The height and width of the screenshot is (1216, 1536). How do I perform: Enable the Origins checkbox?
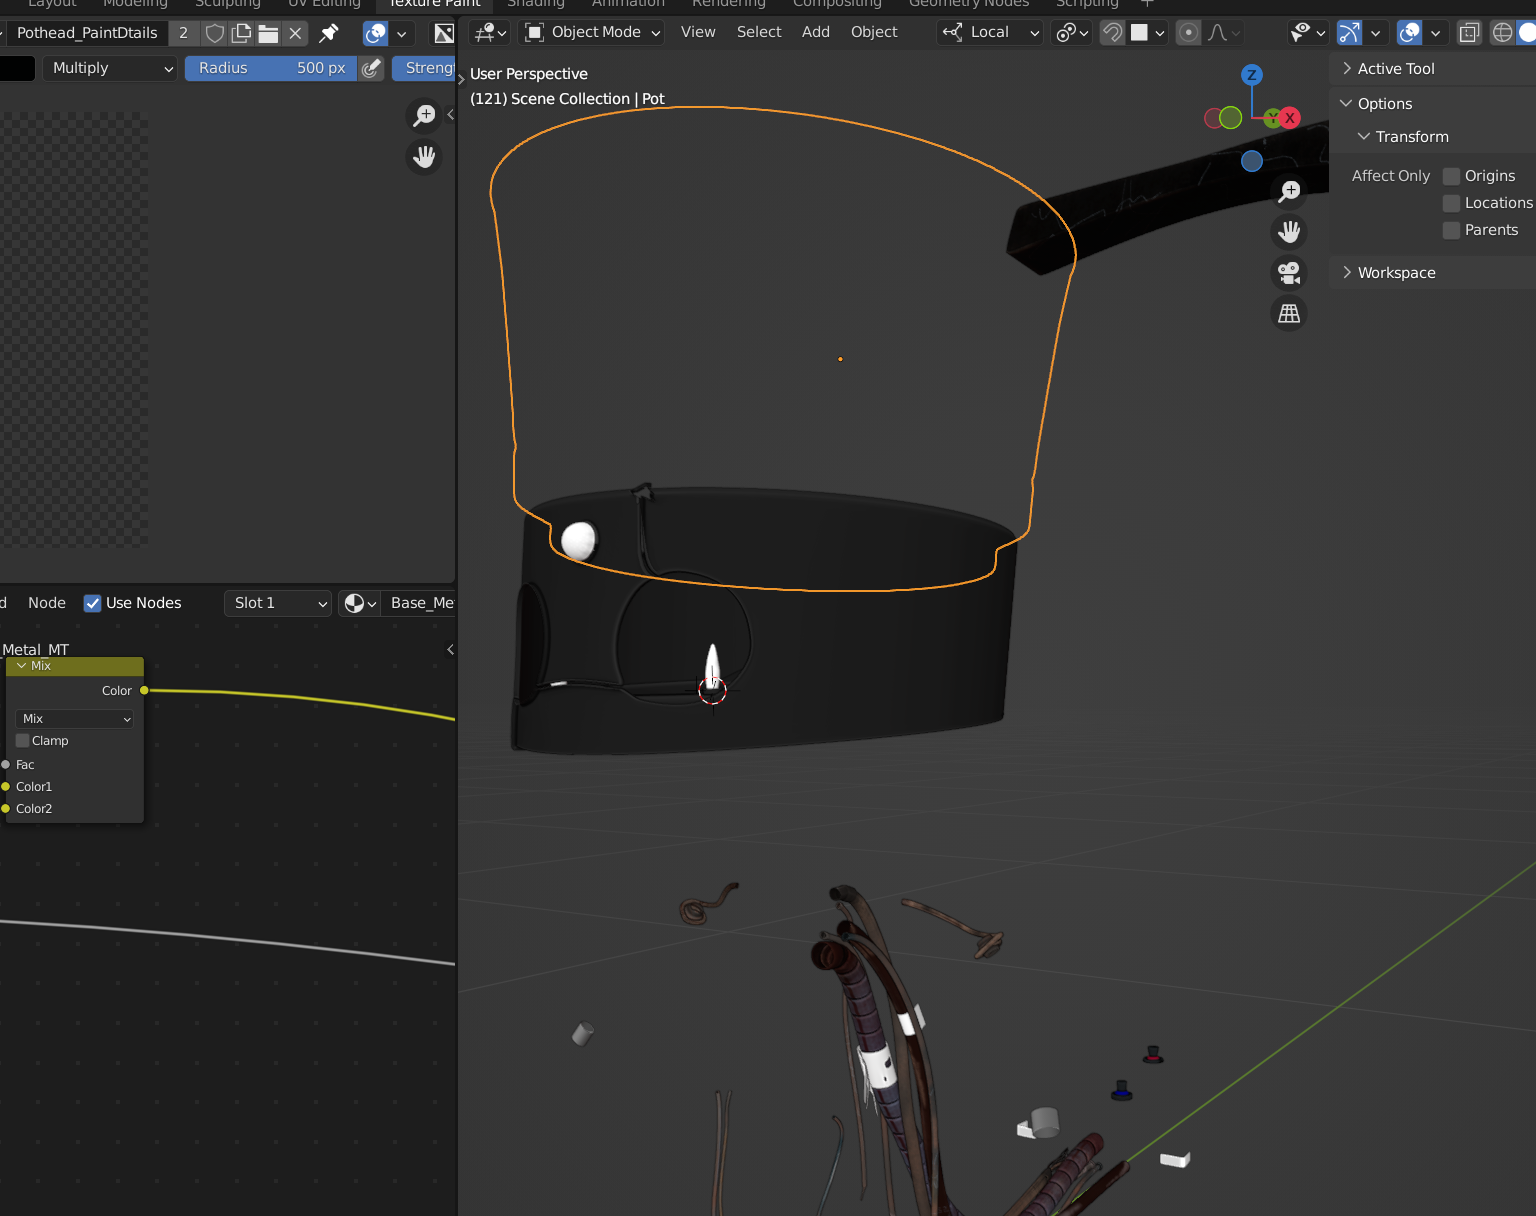point(1451,176)
